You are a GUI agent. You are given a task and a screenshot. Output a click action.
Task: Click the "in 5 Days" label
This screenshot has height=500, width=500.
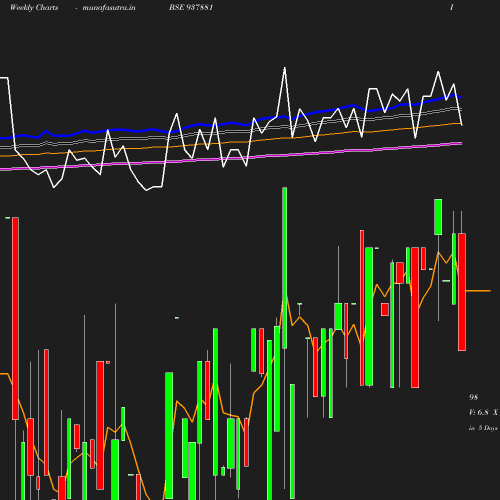point(483,428)
